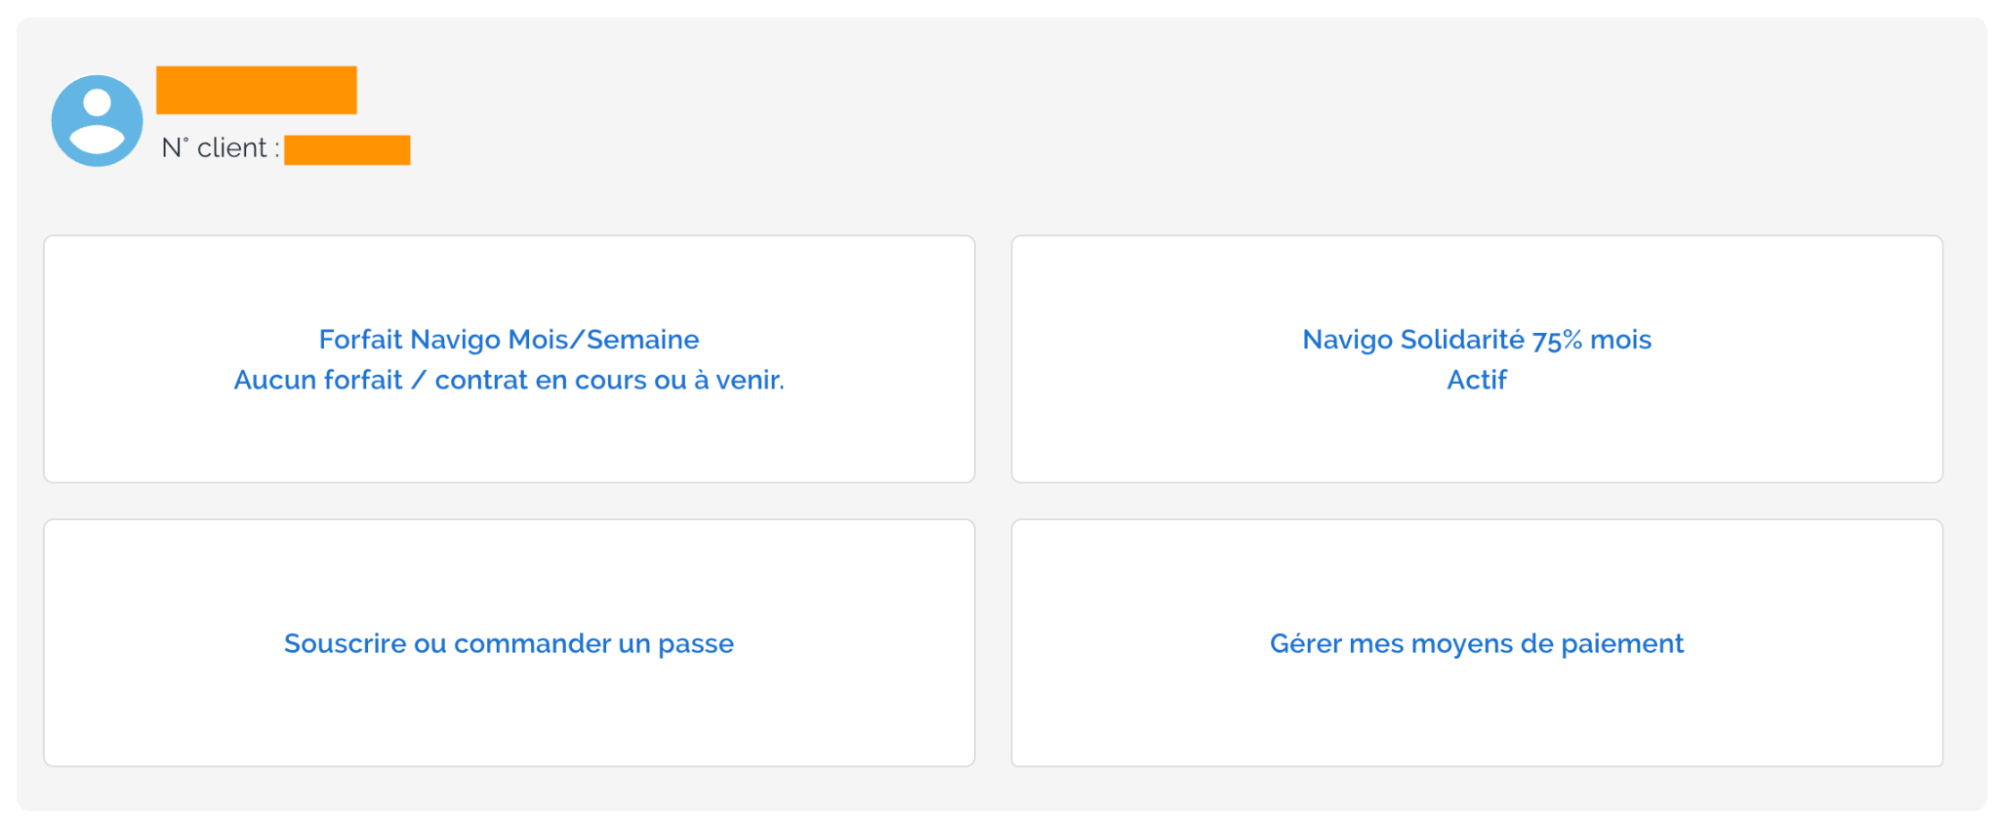Viewport: 1999px width, 822px height.
Task: Open the Navigo Solidarité 75% mois card
Action: point(1477,359)
